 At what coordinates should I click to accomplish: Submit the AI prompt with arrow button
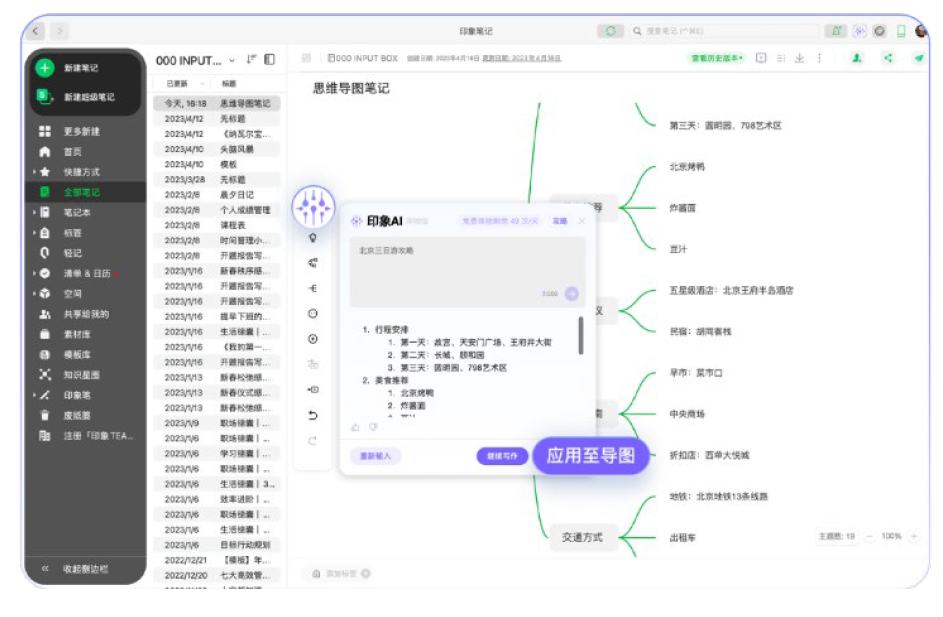tap(572, 293)
